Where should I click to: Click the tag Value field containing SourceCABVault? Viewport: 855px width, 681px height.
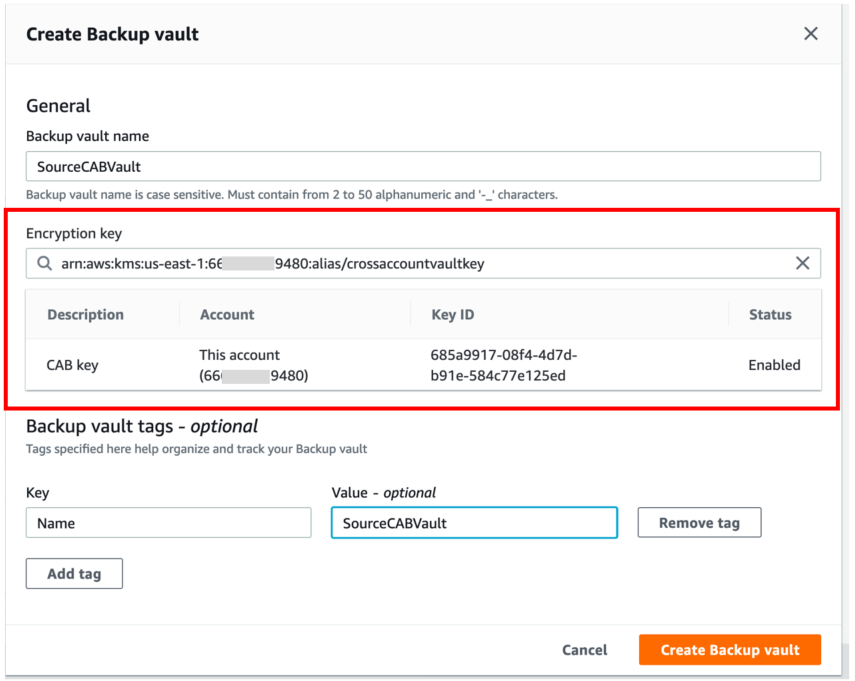pyautogui.click(x=474, y=522)
